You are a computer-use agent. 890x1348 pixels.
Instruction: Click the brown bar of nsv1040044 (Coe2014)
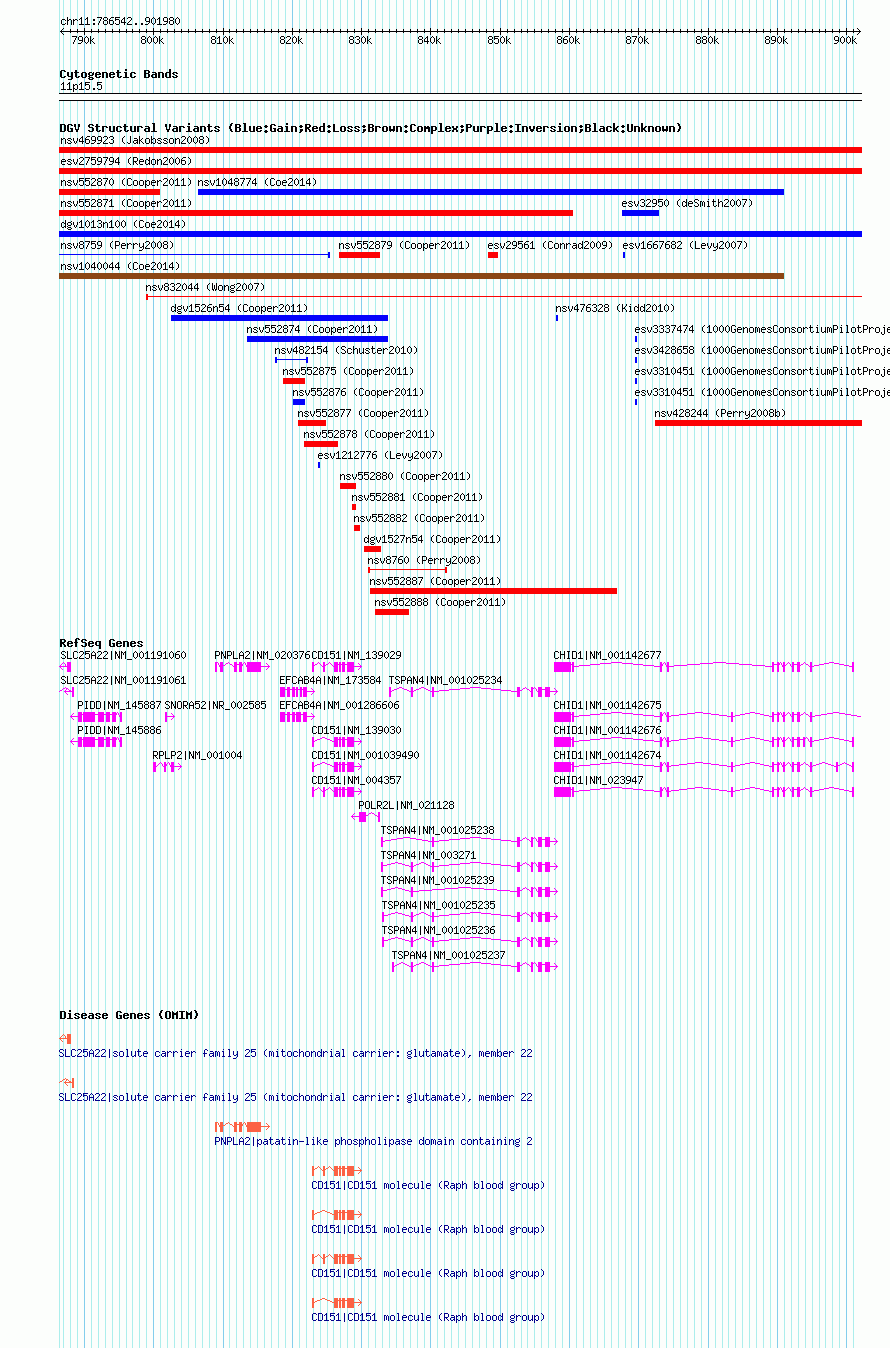(421, 276)
